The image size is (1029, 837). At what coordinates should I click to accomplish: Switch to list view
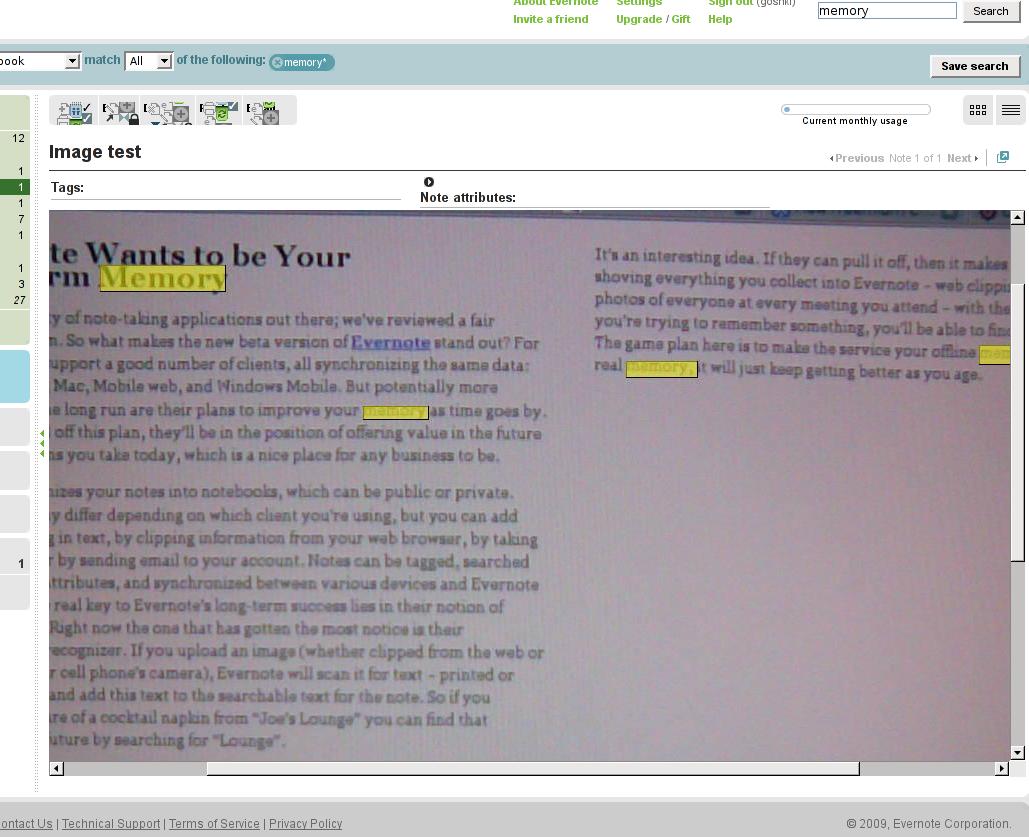(1011, 110)
